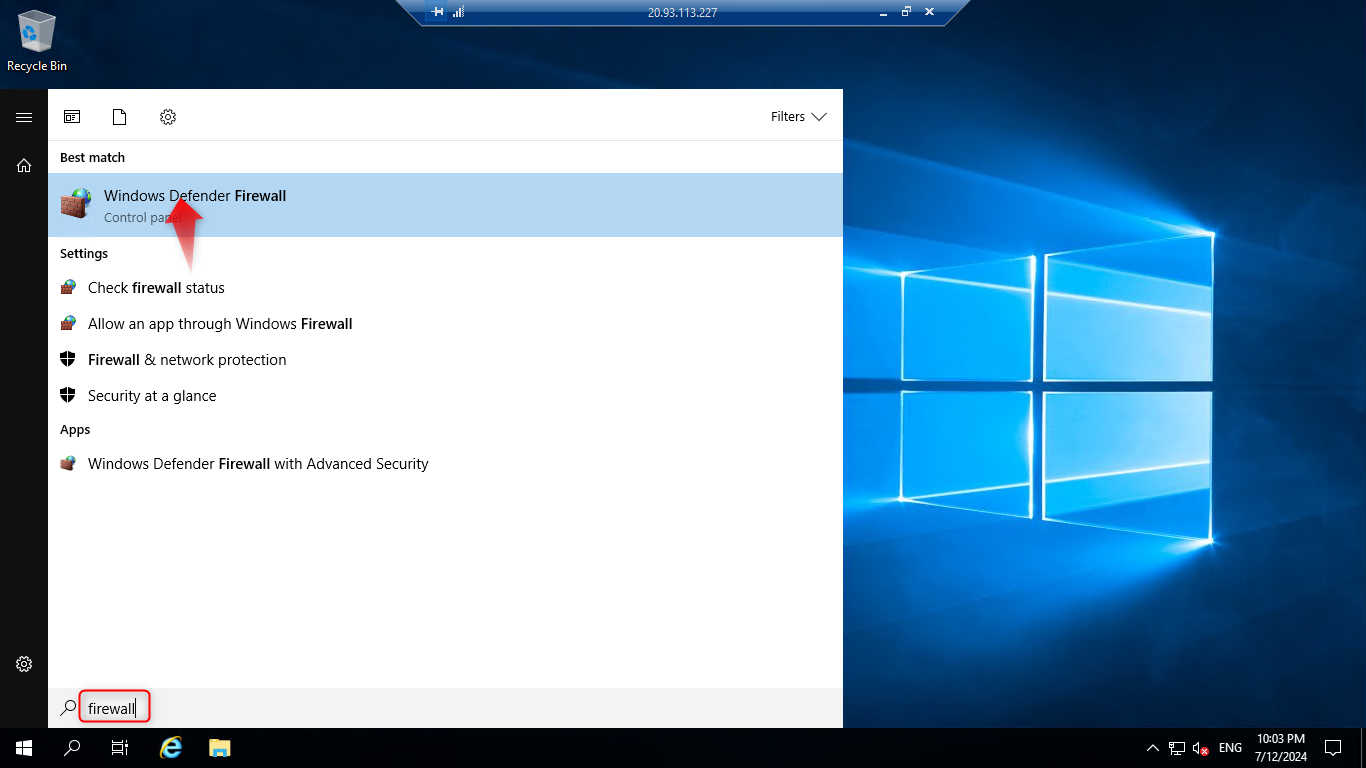The height and width of the screenshot is (768, 1366).
Task: Show hidden system tray icons
Action: tap(1152, 748)
